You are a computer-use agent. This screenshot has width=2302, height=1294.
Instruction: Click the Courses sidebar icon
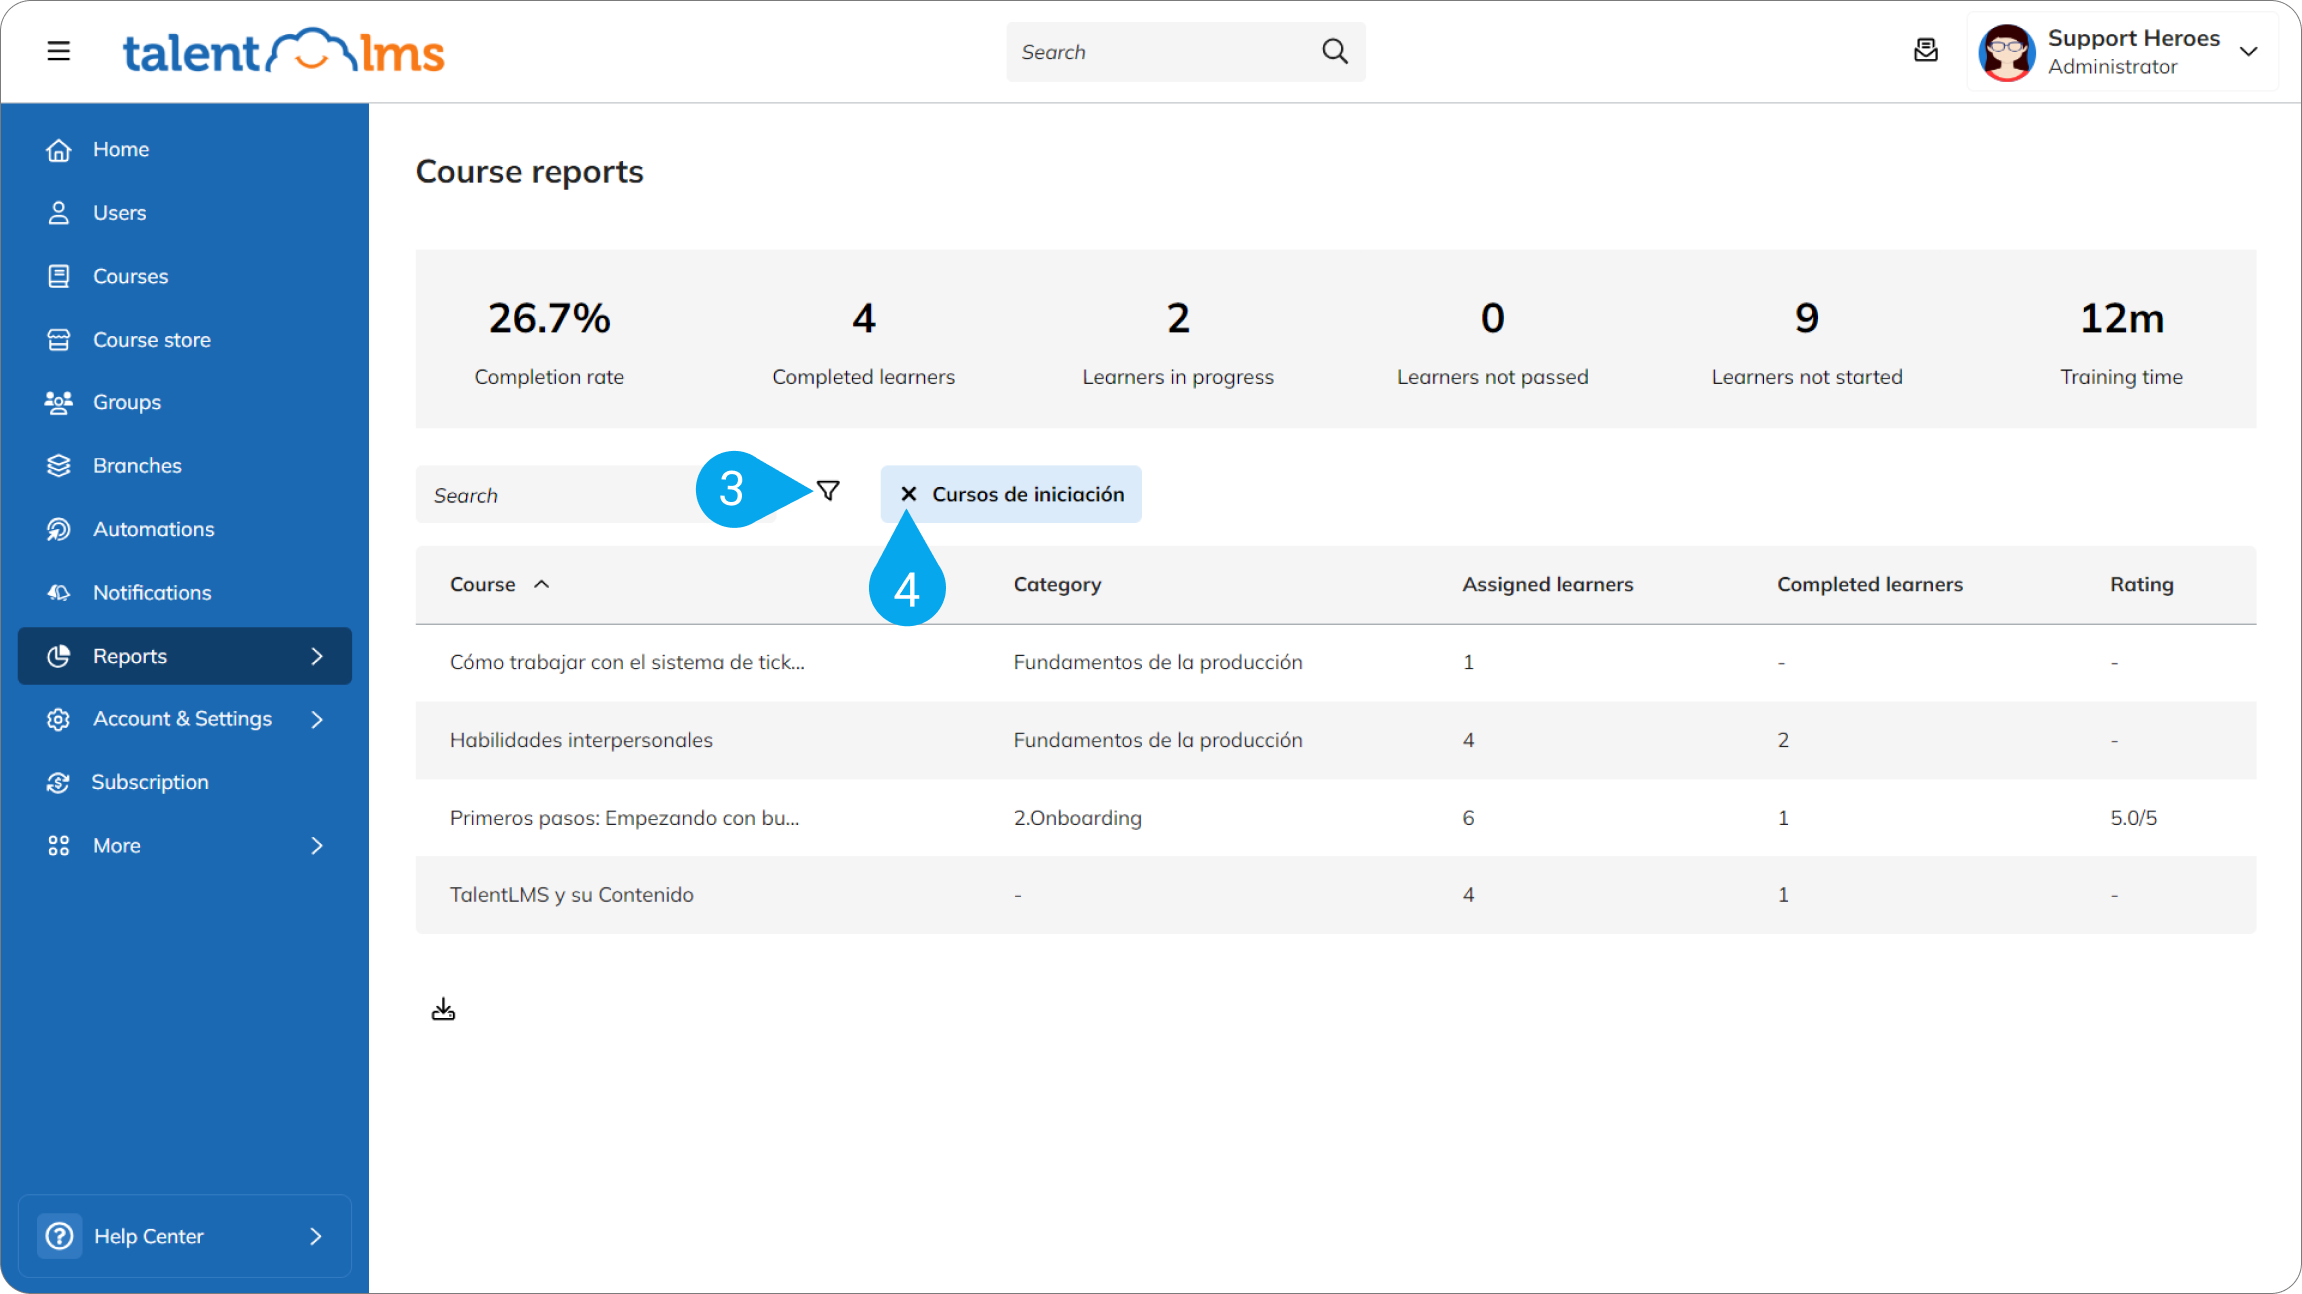59,276
